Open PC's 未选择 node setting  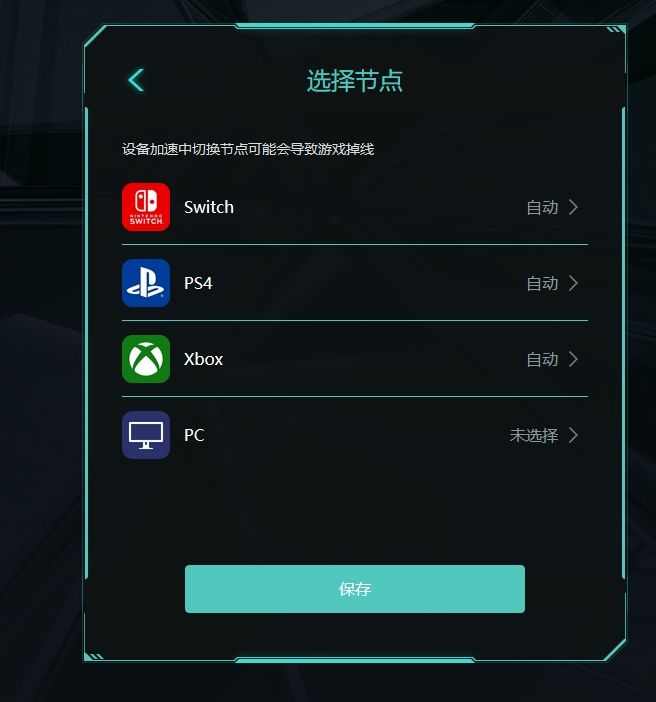coord(534,436)
